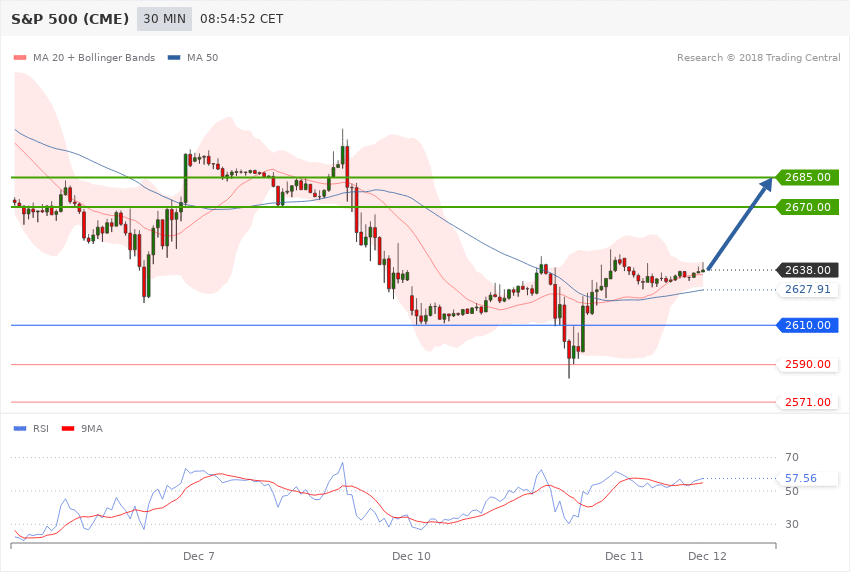Click the Research © 2018 Trading Central credit
This screenshot has width=850, height=576.
[x=758, y=57]
